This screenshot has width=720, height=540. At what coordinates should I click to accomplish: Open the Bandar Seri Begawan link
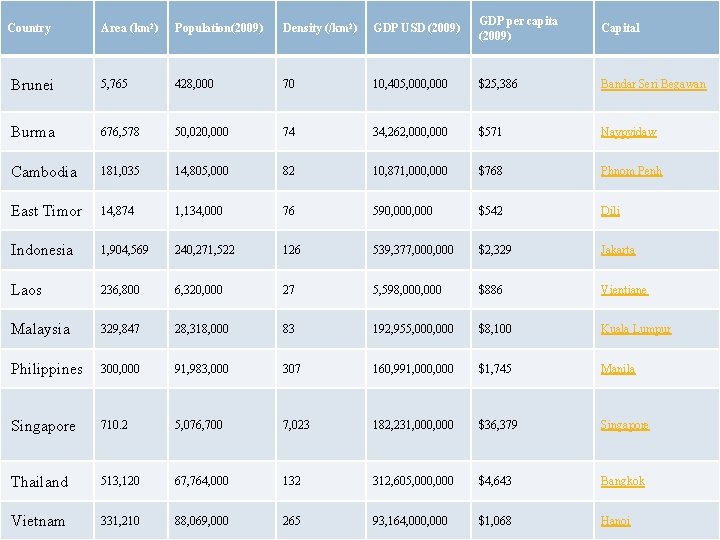point(653,84)
